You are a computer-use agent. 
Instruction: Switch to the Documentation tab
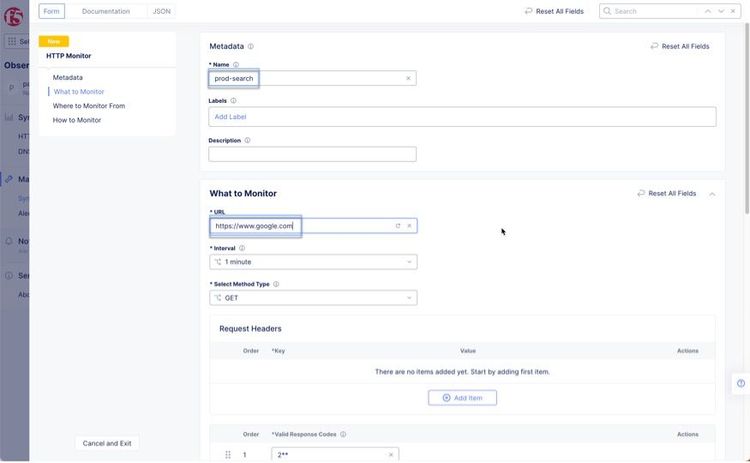click(106, 11)
